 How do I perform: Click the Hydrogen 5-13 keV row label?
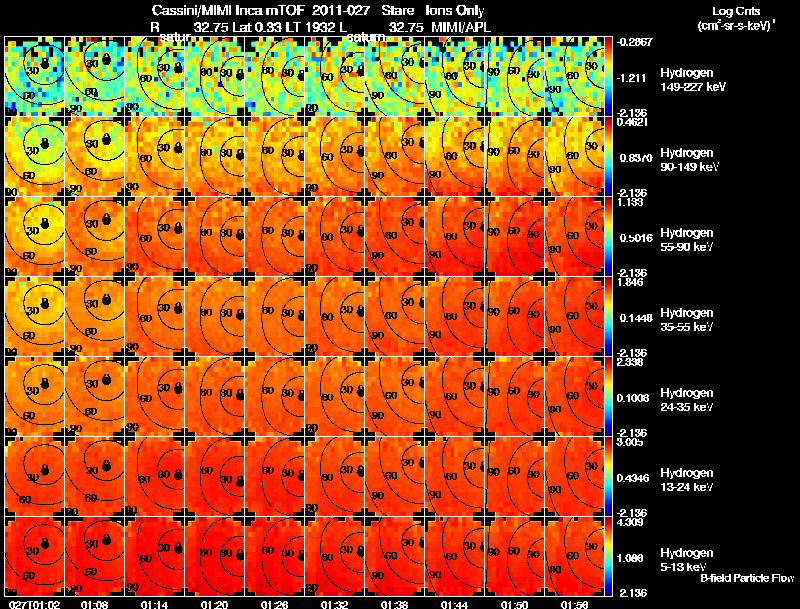point(687,560)
